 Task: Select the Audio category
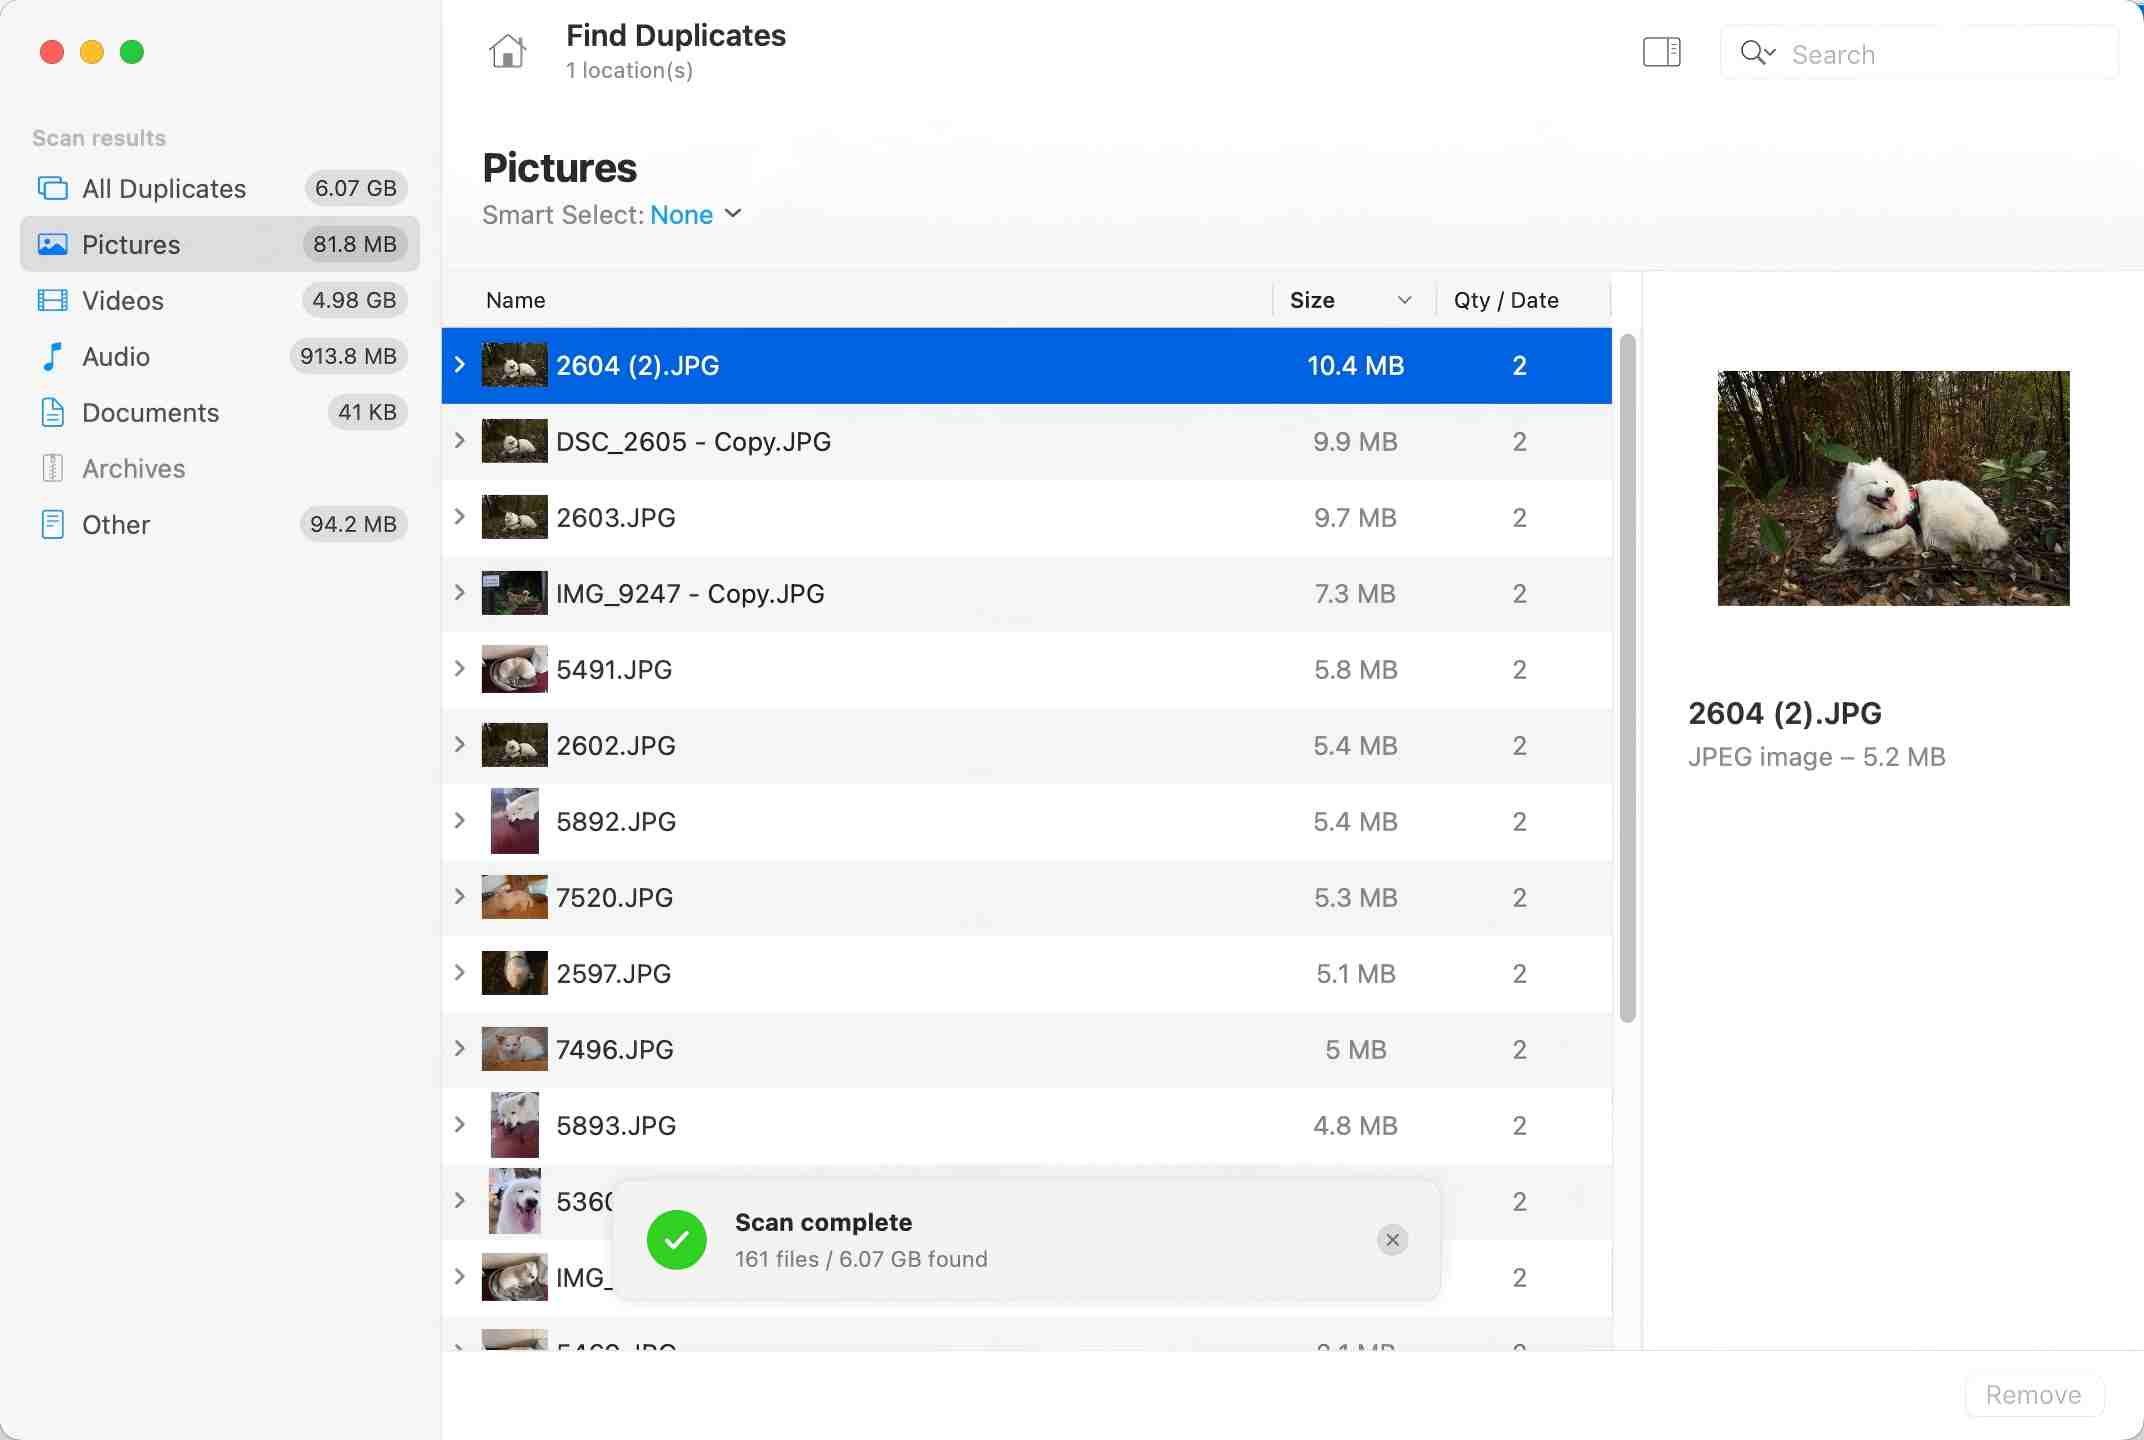116,357
